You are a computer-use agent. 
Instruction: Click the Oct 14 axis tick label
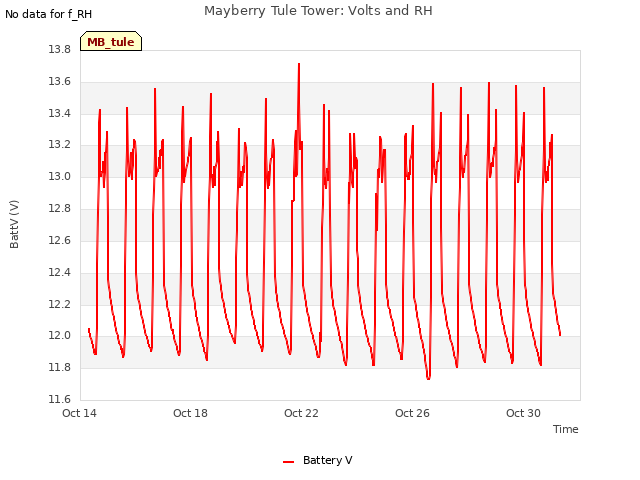point(79,413)
